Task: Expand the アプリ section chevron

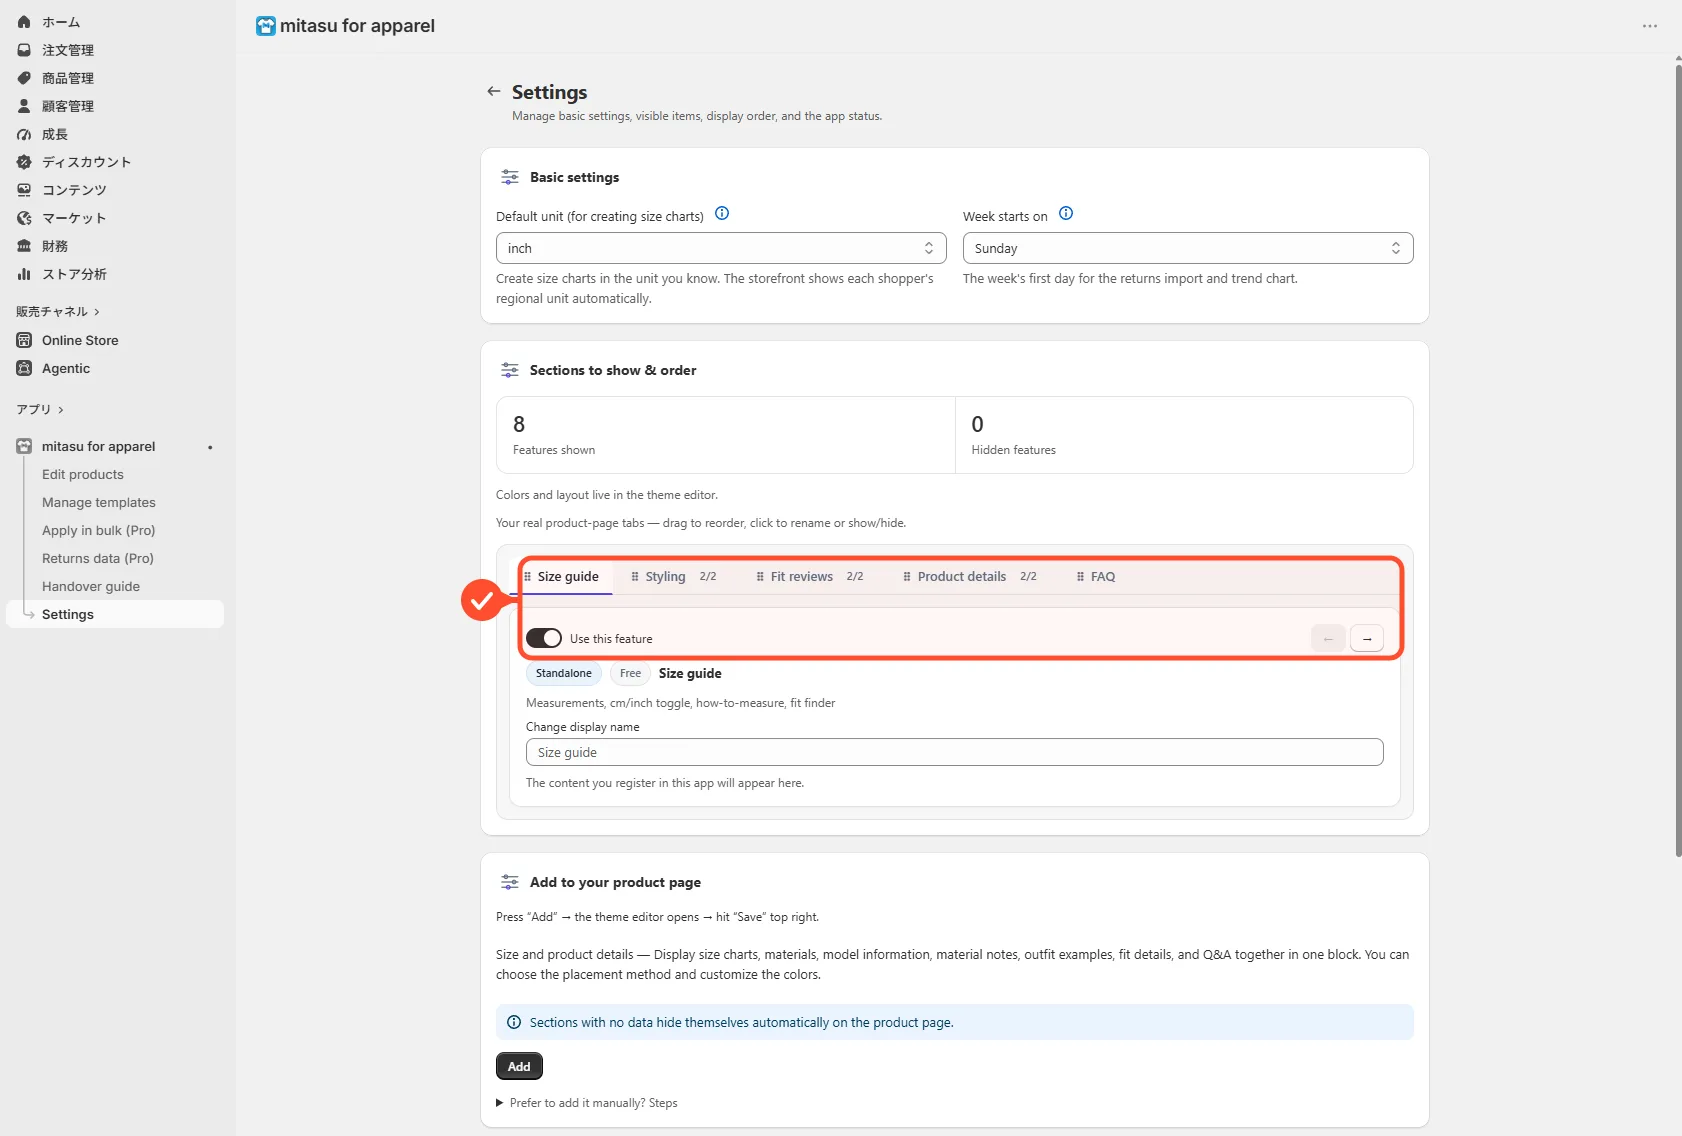Action: pos(61,410)
